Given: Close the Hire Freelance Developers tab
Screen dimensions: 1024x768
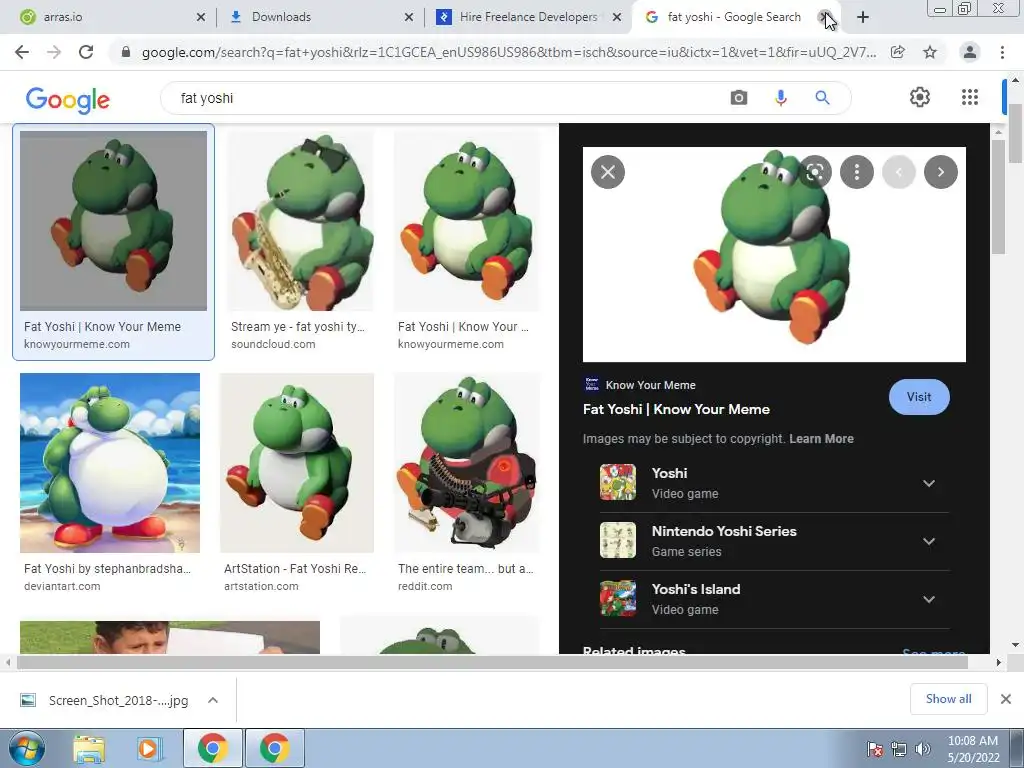Looking at the screenshot, I should tap(616, 17).
